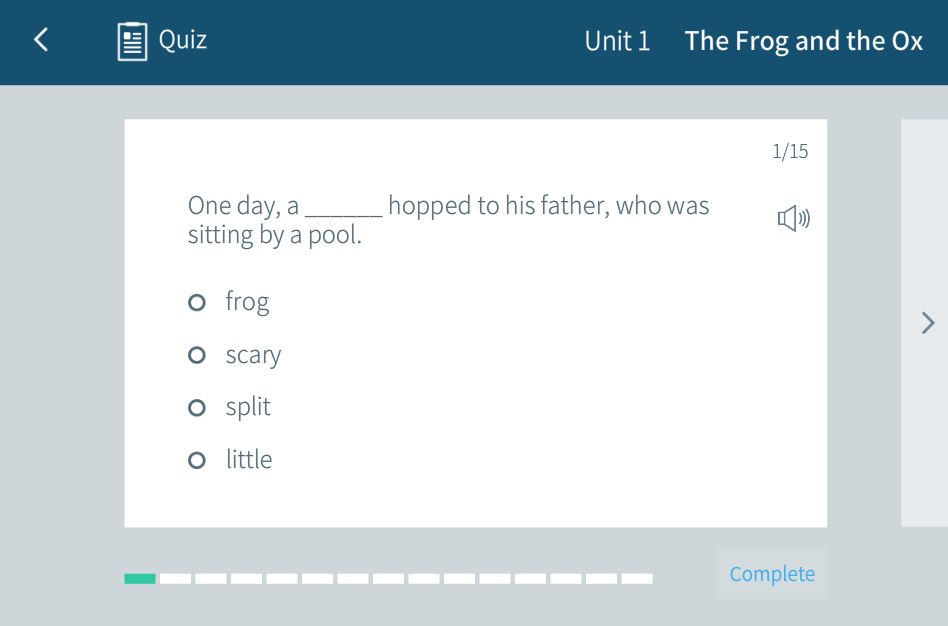Jump to the last progress segment

coord(637,578)
